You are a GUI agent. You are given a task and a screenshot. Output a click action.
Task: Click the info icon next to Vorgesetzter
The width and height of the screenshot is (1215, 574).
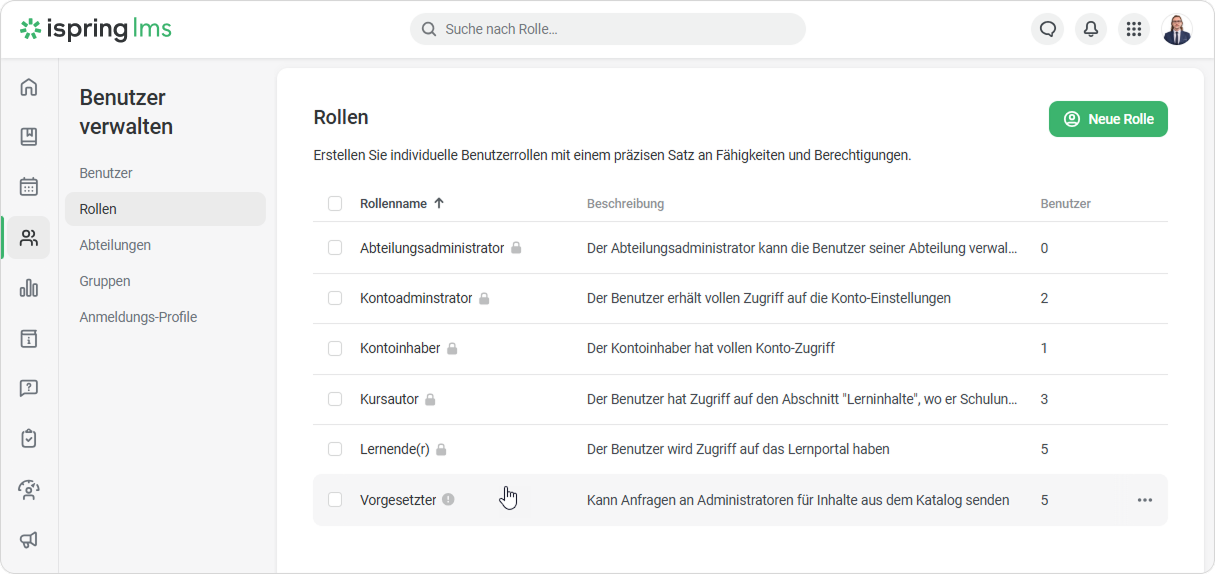point(448,499)
